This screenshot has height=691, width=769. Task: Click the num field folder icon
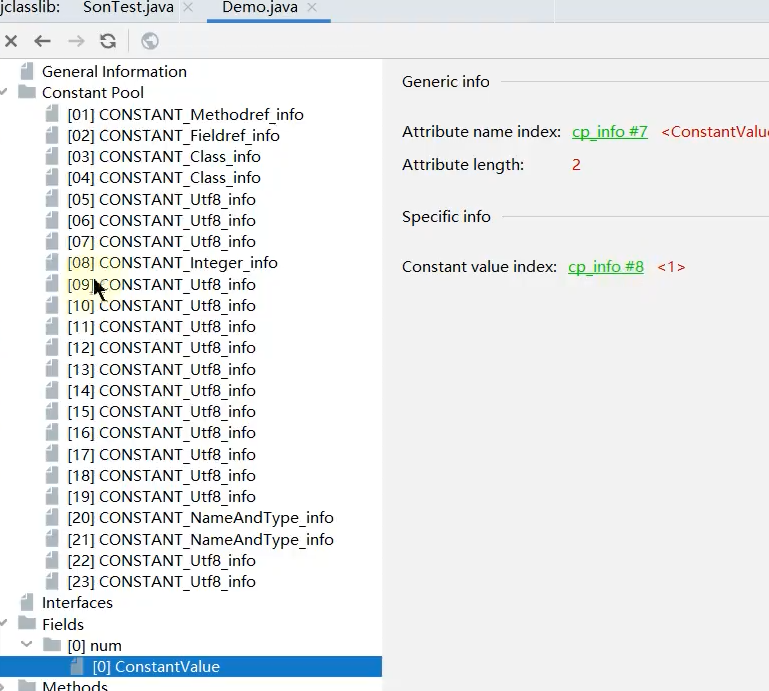click(x=52, y=644)
